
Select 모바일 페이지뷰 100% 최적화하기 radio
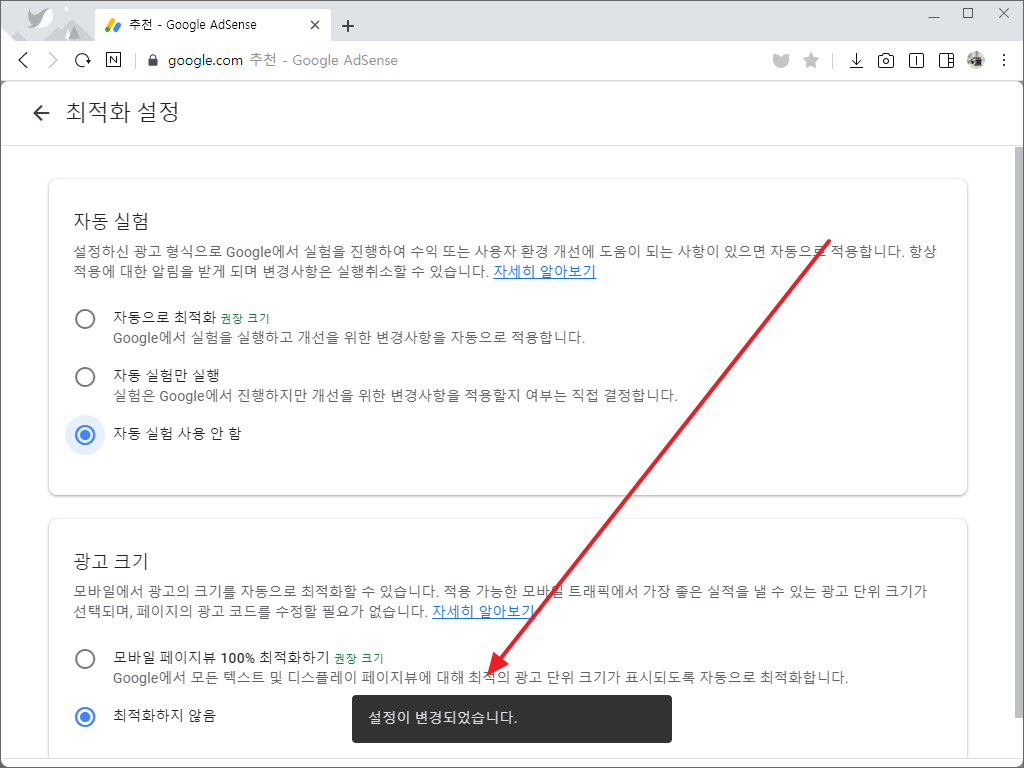[85, 659]
